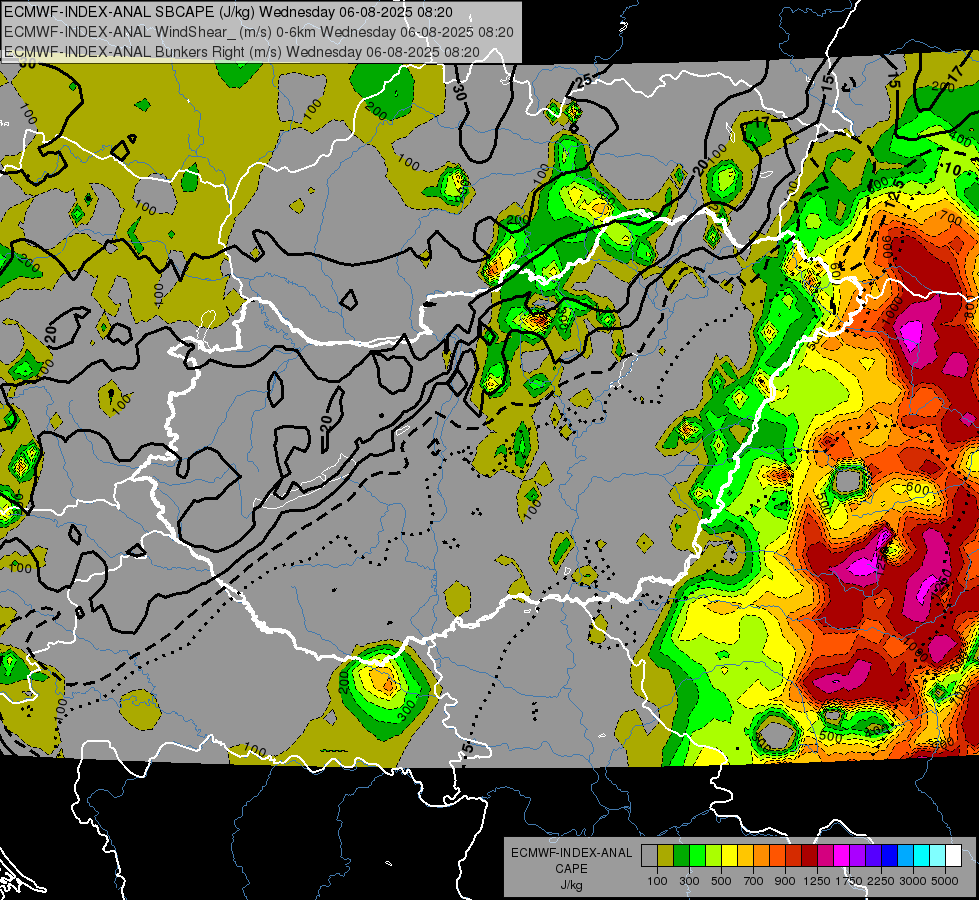Select the brick red swatch after 900

coord(794,856)
